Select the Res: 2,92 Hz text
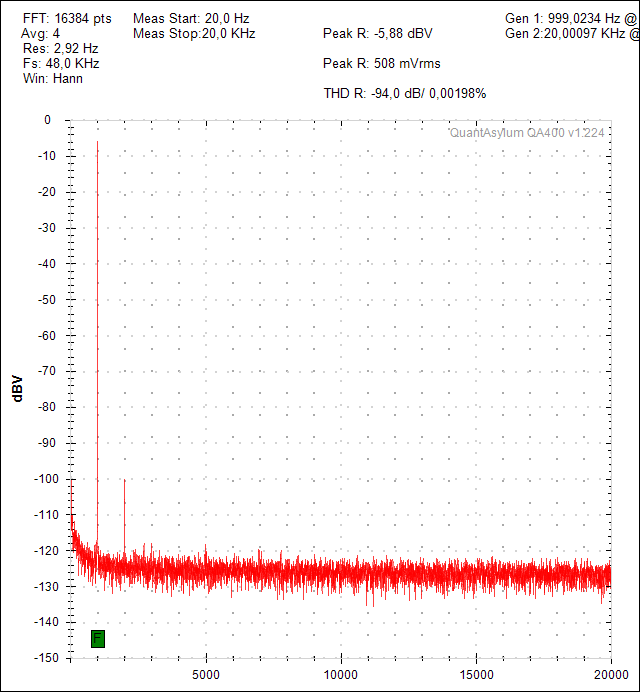Viewport: 642px width, 692px height. click(x=60, y=49)
